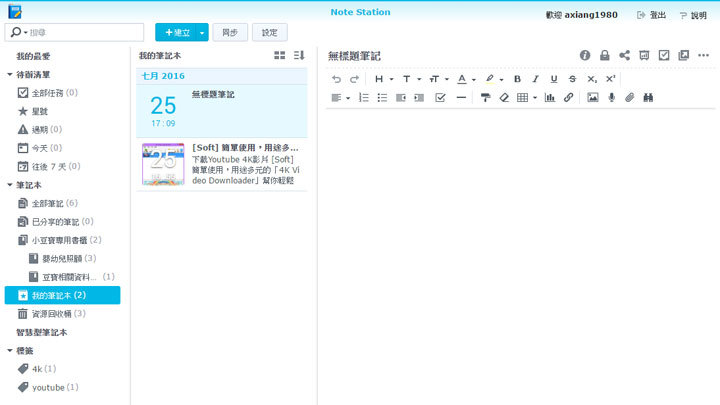Insert a checkbox into the note
This screenshot has width=720, height=405.
point(440,98)
